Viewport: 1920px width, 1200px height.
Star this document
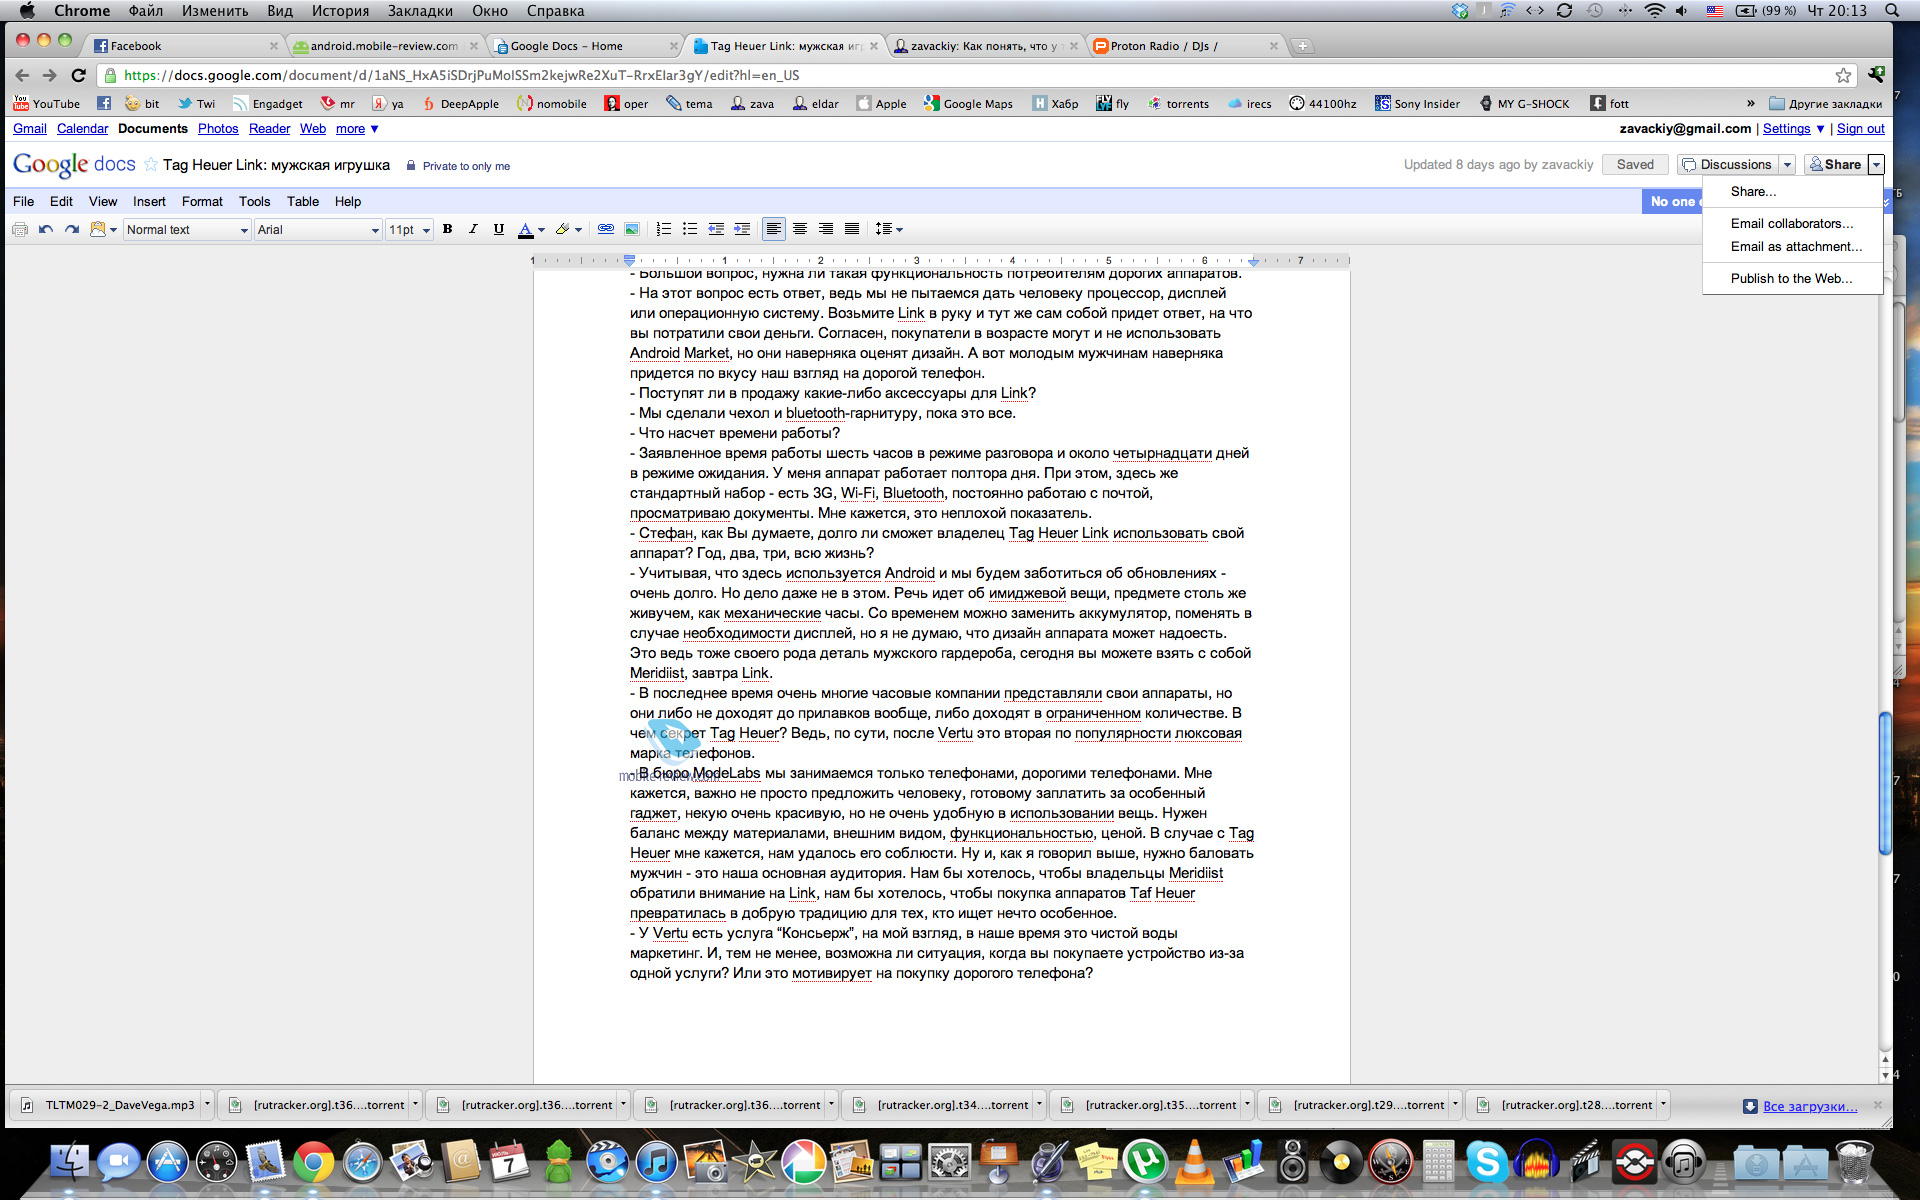click(x=151, y=165)
